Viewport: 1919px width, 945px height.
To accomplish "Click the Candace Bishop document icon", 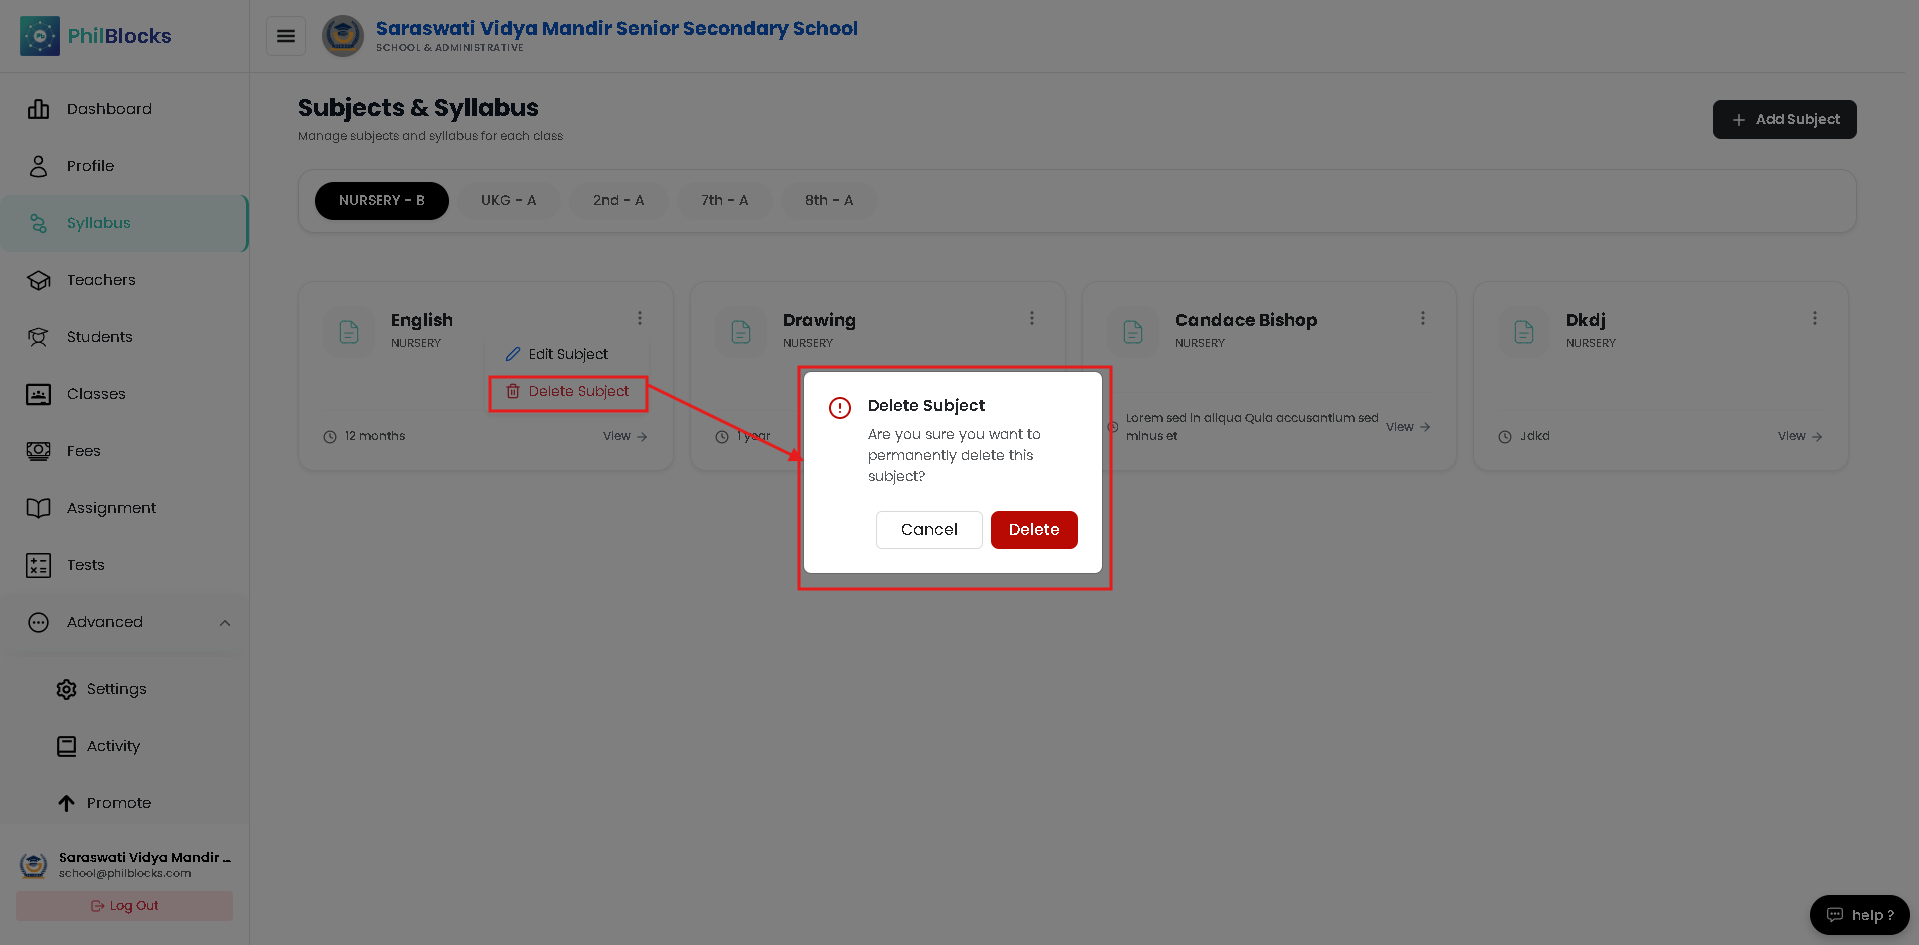I will pos(1133,332).
